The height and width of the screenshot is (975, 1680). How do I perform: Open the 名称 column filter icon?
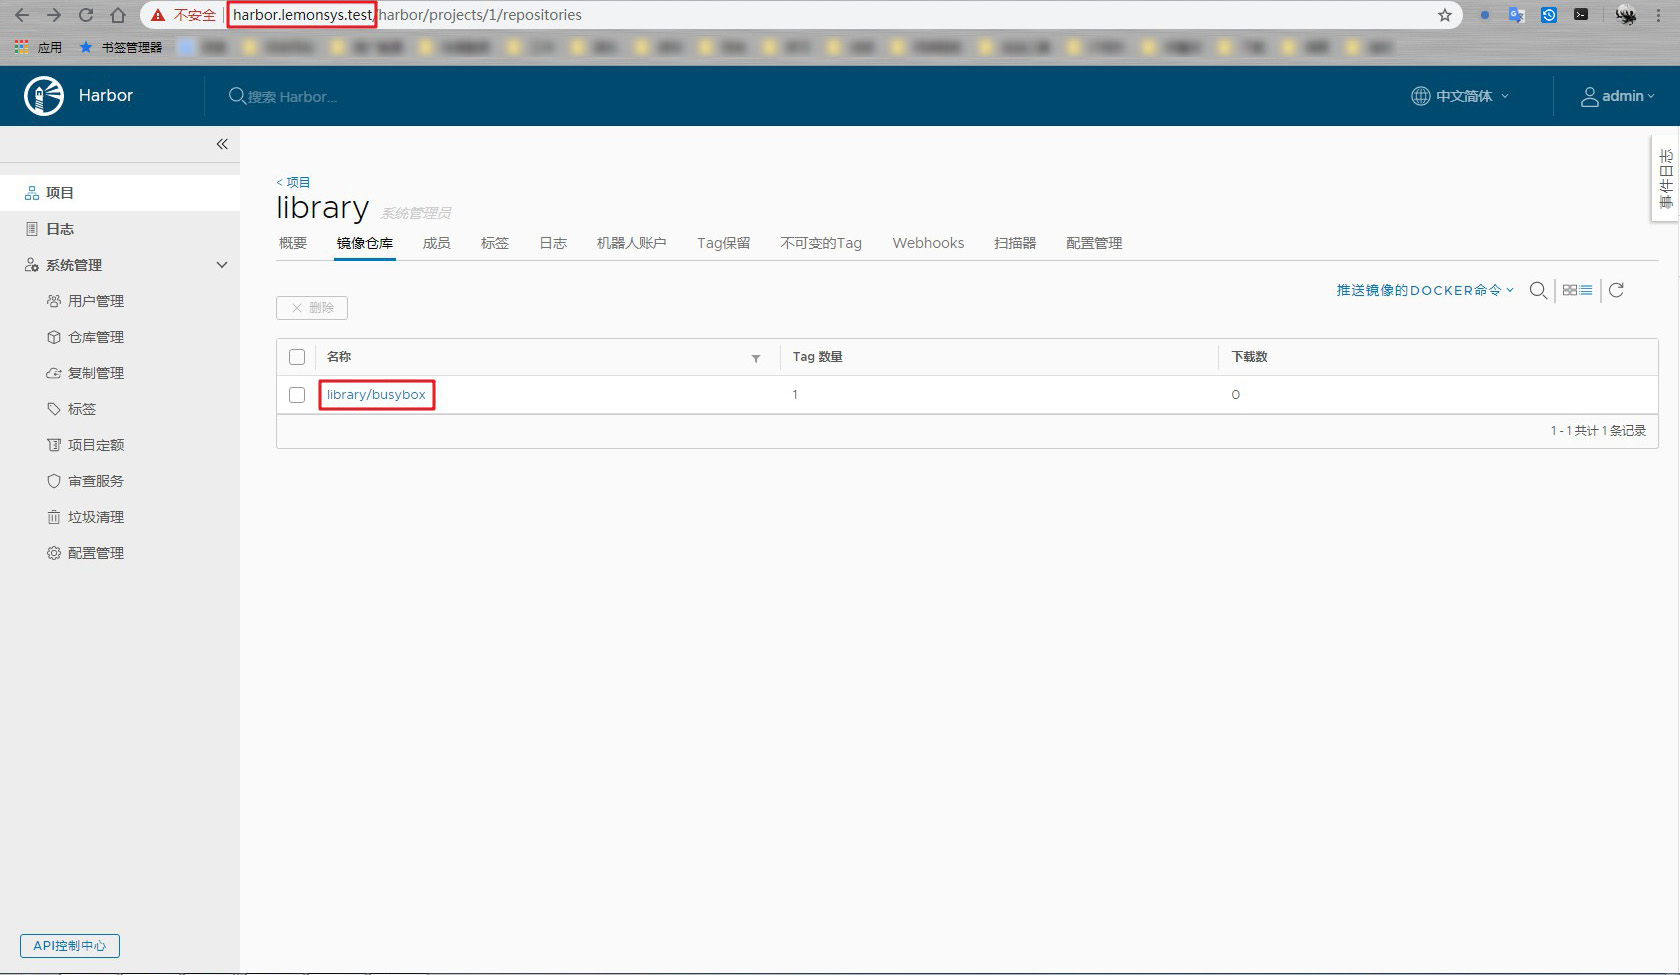pyautogui.click(x=756, y=358)
